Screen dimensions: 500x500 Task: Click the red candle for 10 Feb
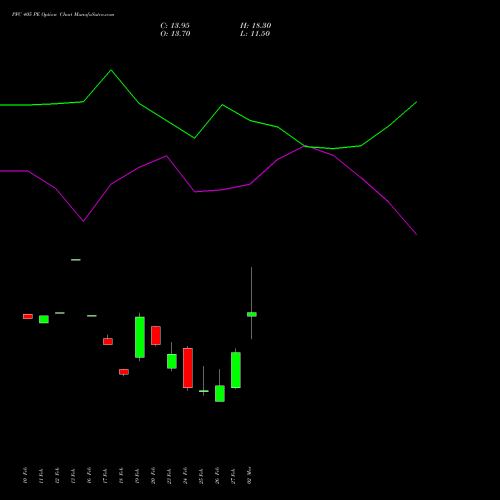pos(28,316)
